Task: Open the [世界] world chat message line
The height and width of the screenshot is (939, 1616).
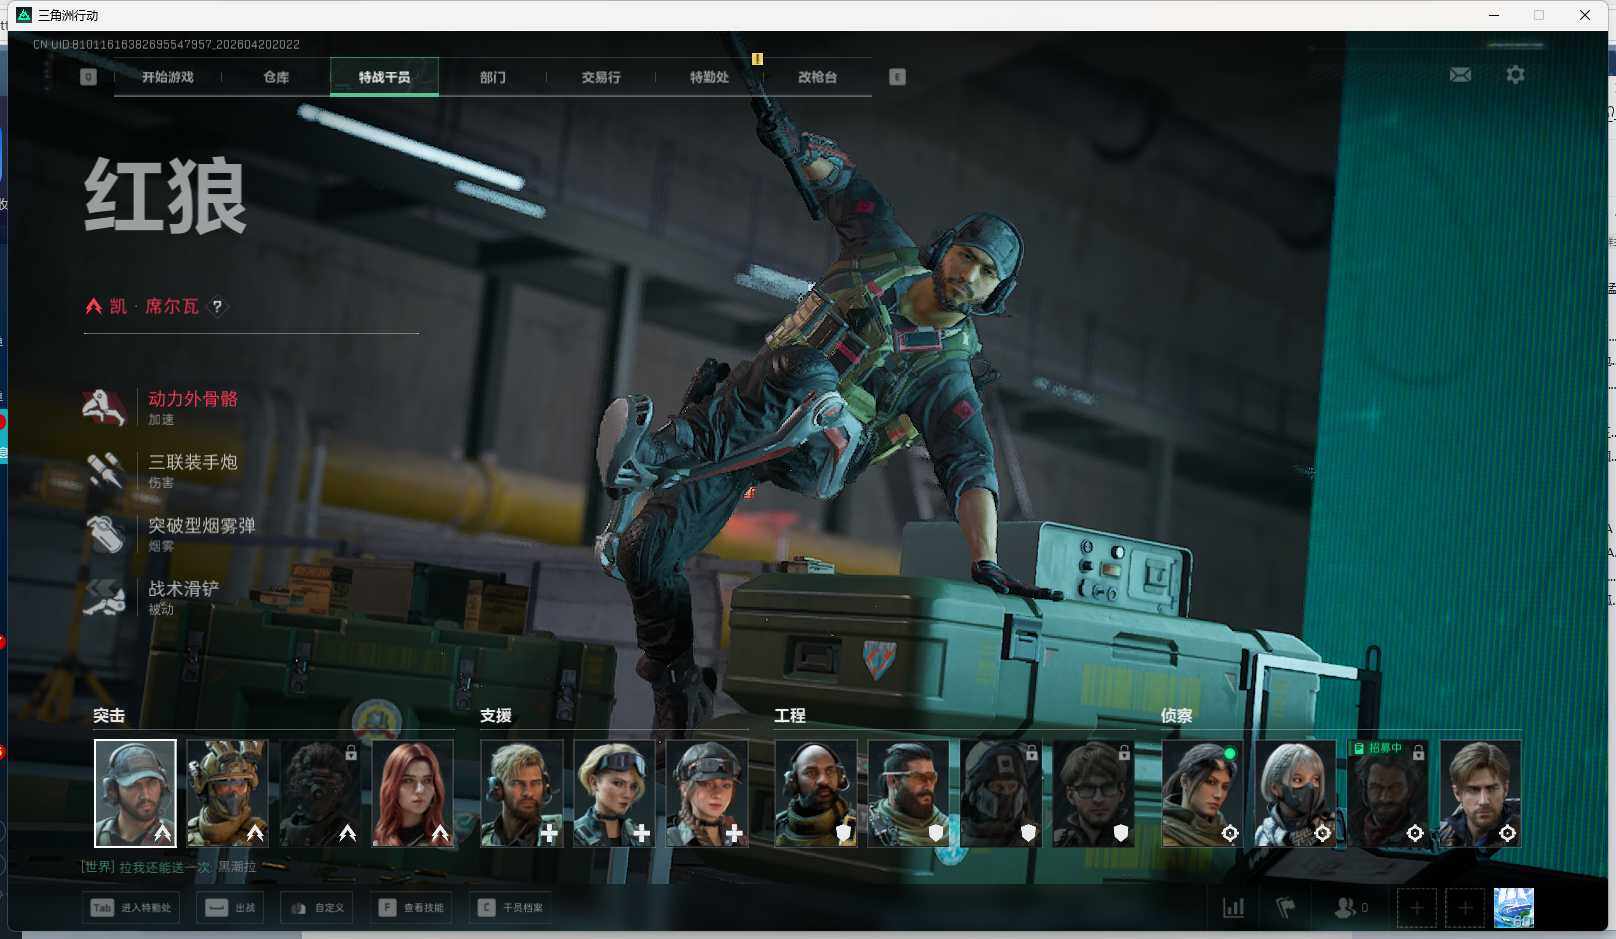Action: (168, 867)
